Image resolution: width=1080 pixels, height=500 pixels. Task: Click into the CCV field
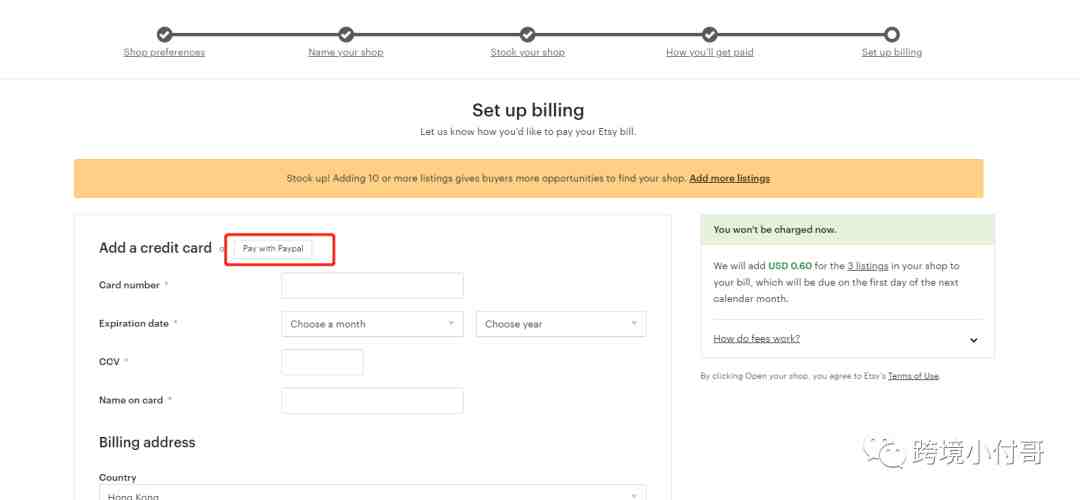point(322,362)
